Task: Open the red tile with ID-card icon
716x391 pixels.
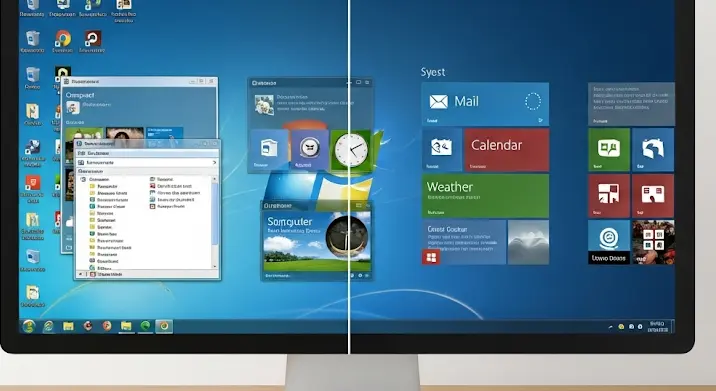Action: point(653,196)
